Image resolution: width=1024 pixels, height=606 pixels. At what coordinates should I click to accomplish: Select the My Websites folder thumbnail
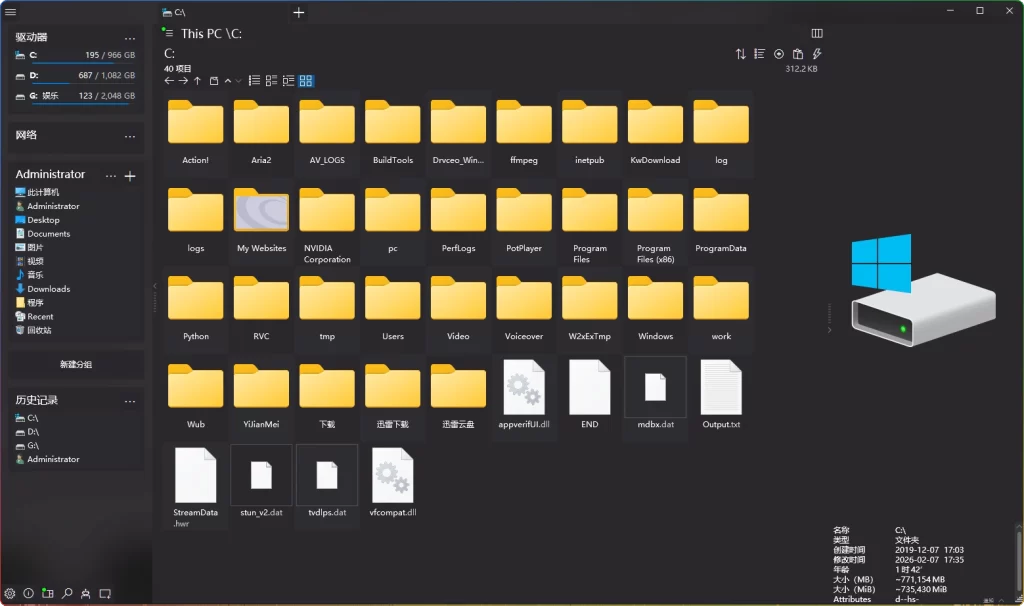coord(261,212)
